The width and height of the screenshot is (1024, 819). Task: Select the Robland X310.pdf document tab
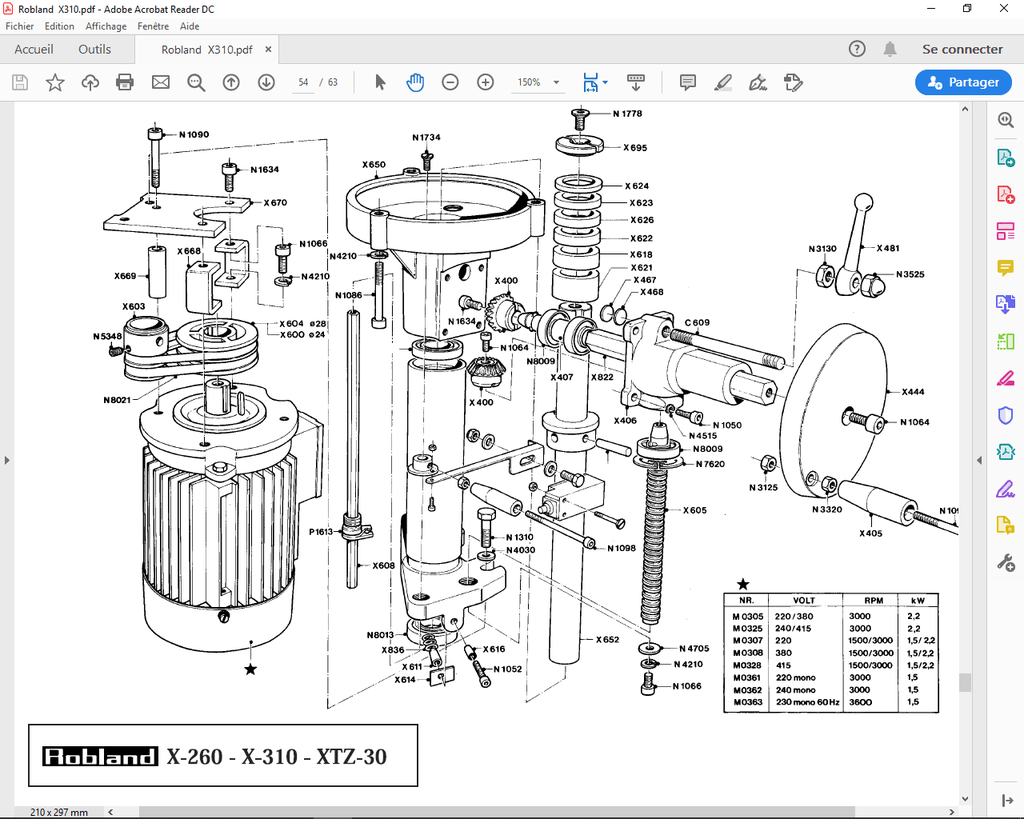(206, 50)
